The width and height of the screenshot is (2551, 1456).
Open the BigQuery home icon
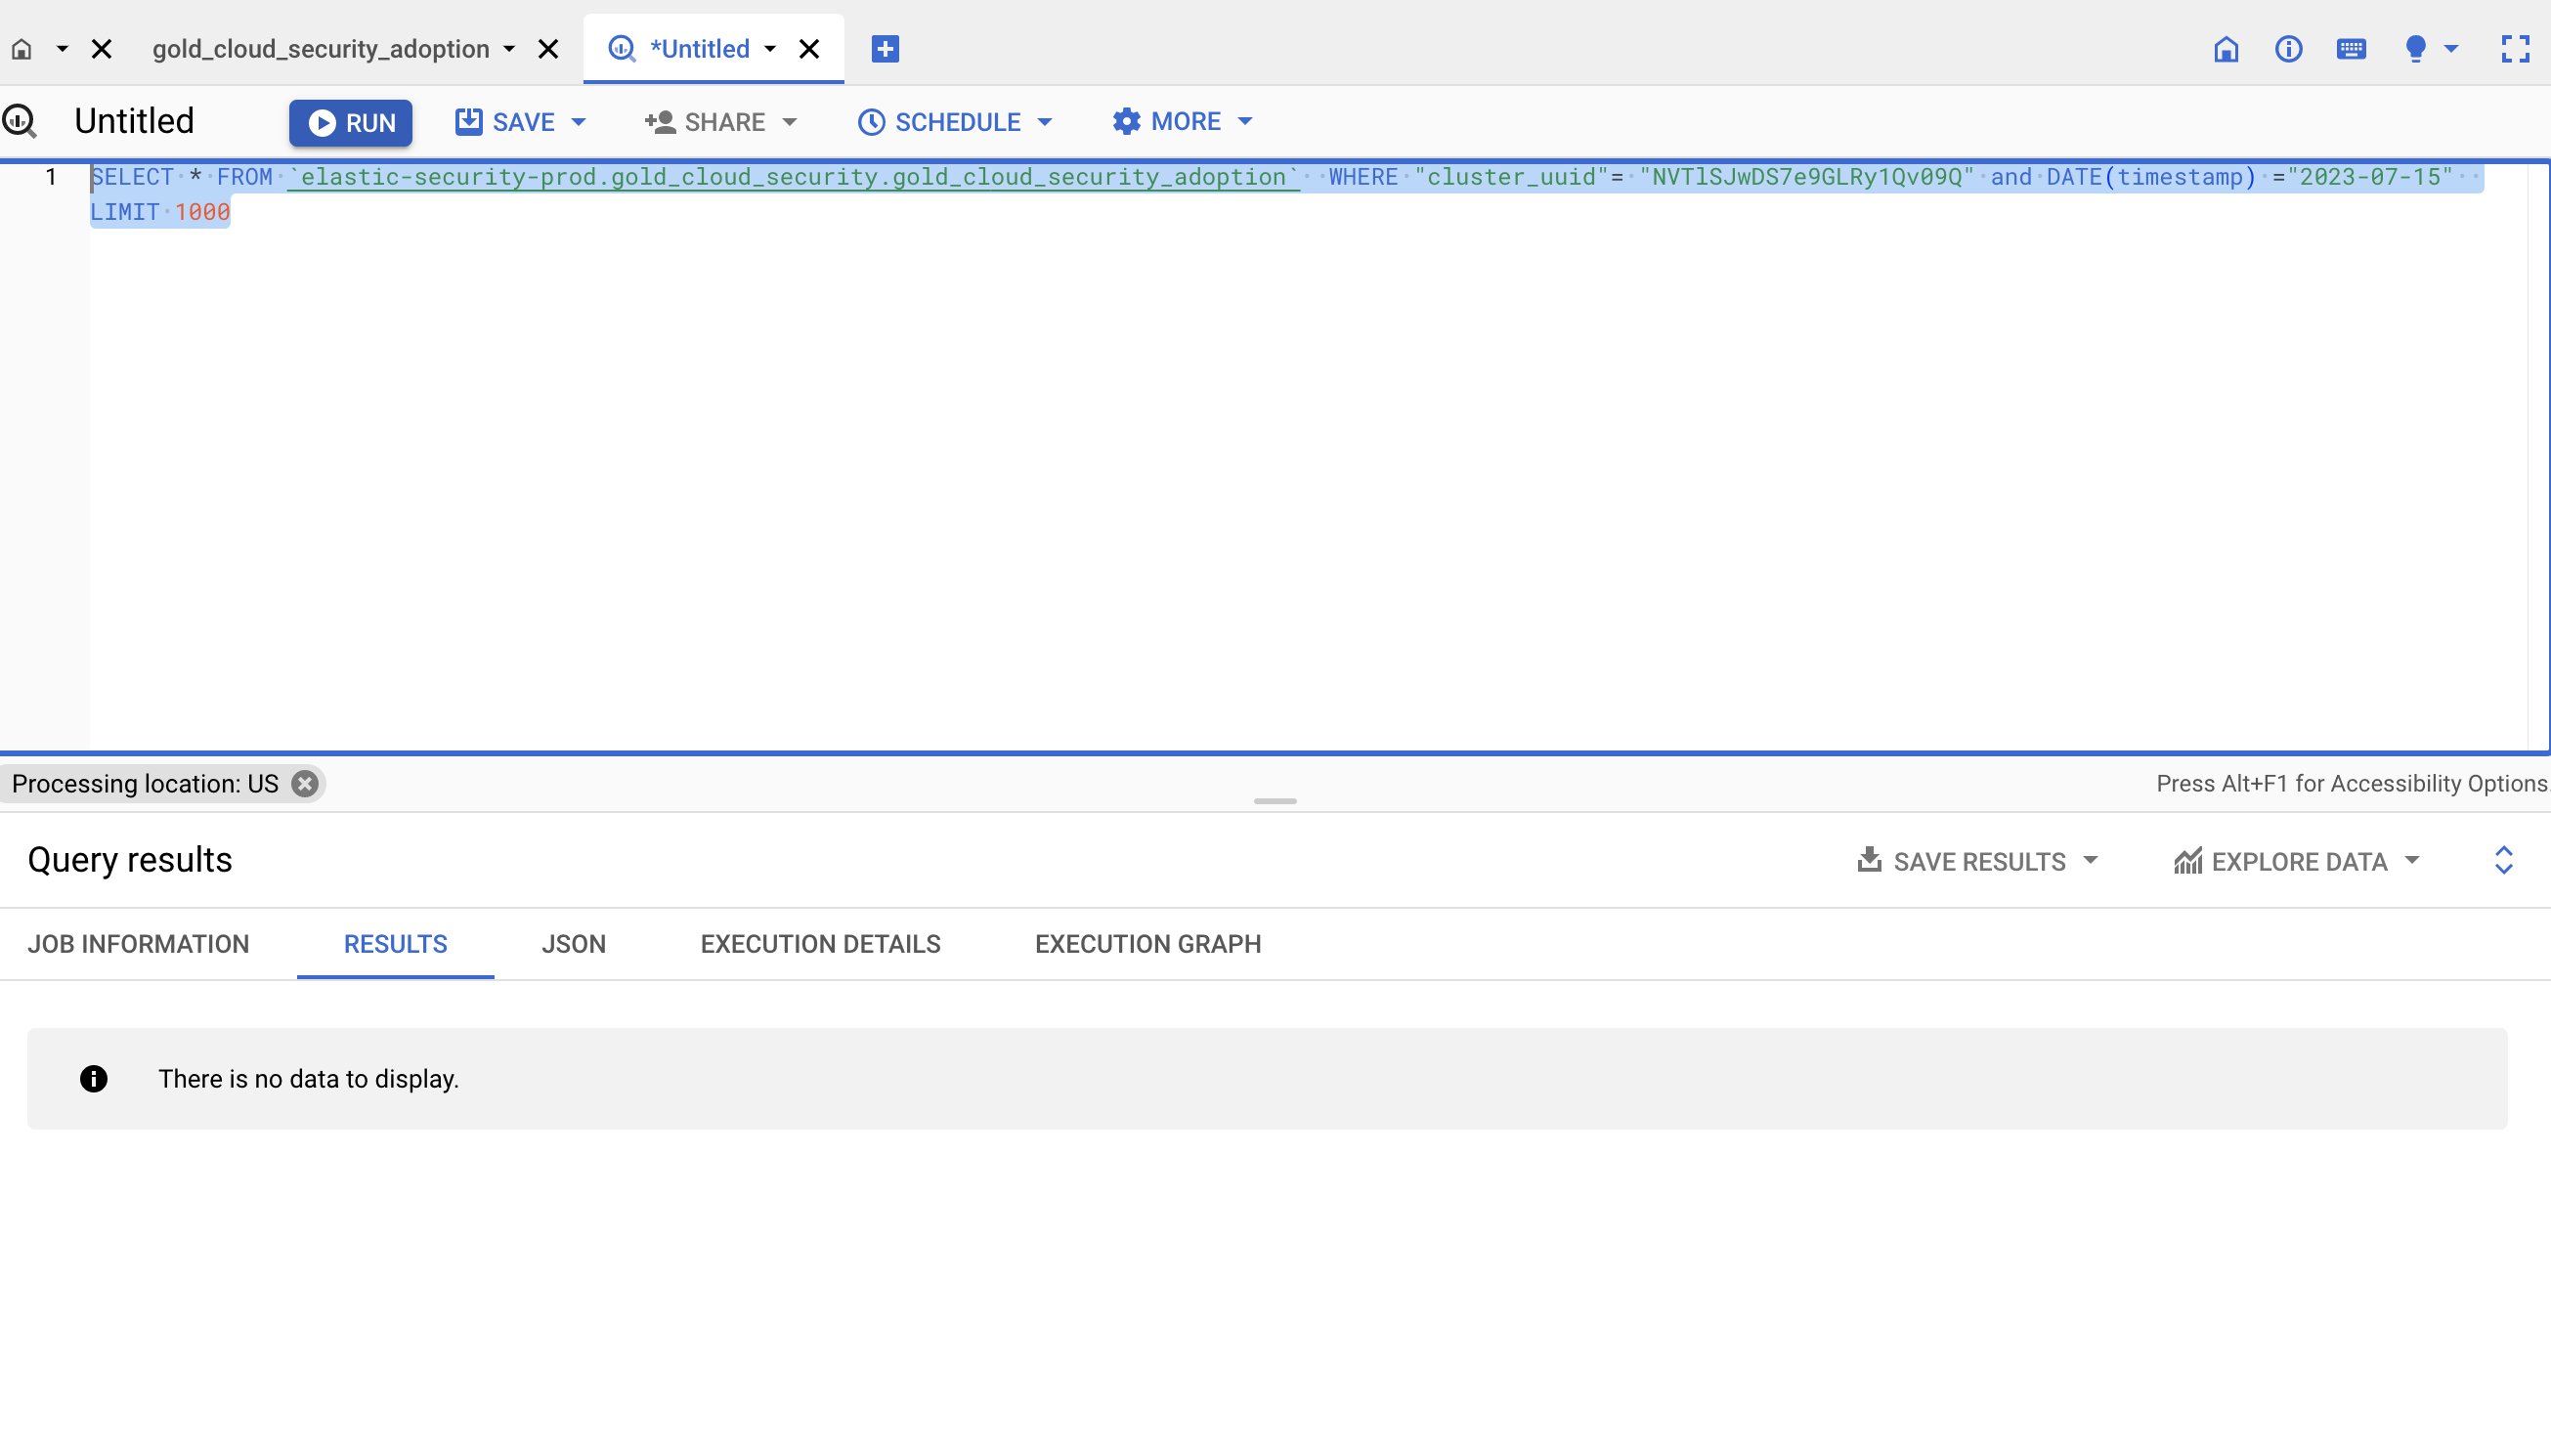[2227, 48]
